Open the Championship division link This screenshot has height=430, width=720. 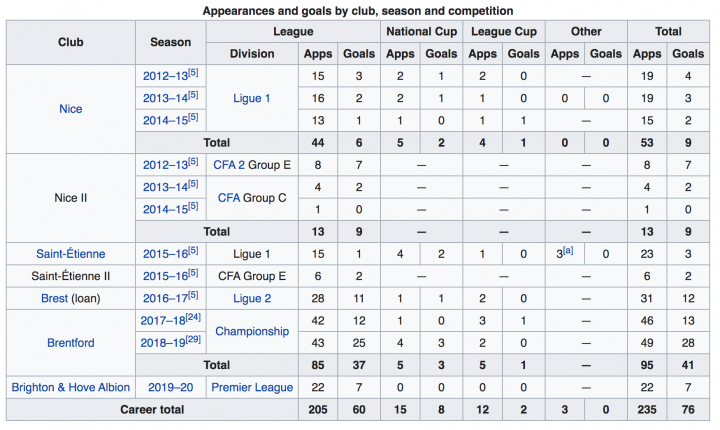(x=252, y=331)
